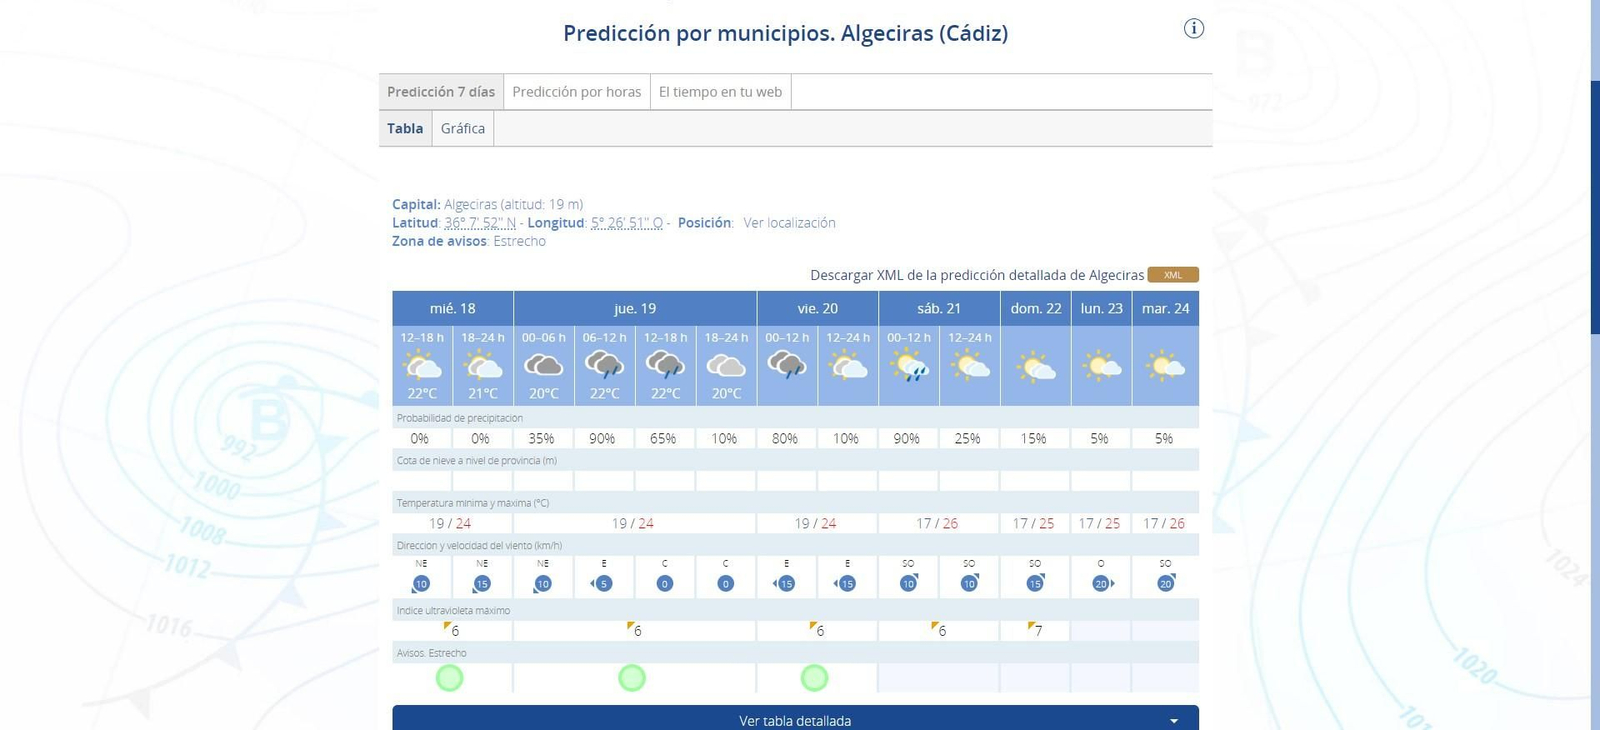This screenshot has width=1600, height=730.
Task: Click the jue. 19 cloudy icon for 18–24 h
Action: [x=727, y=366]
